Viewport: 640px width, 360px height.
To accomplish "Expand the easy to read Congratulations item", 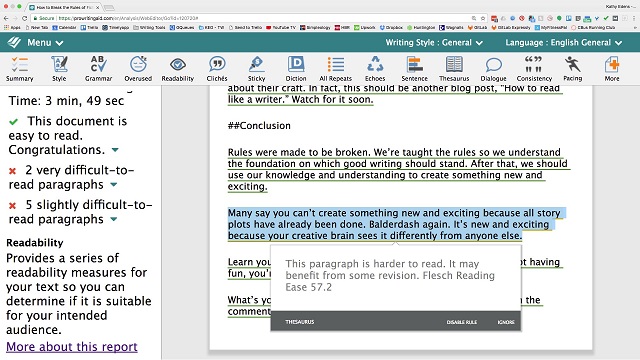I will click(116, 150).
